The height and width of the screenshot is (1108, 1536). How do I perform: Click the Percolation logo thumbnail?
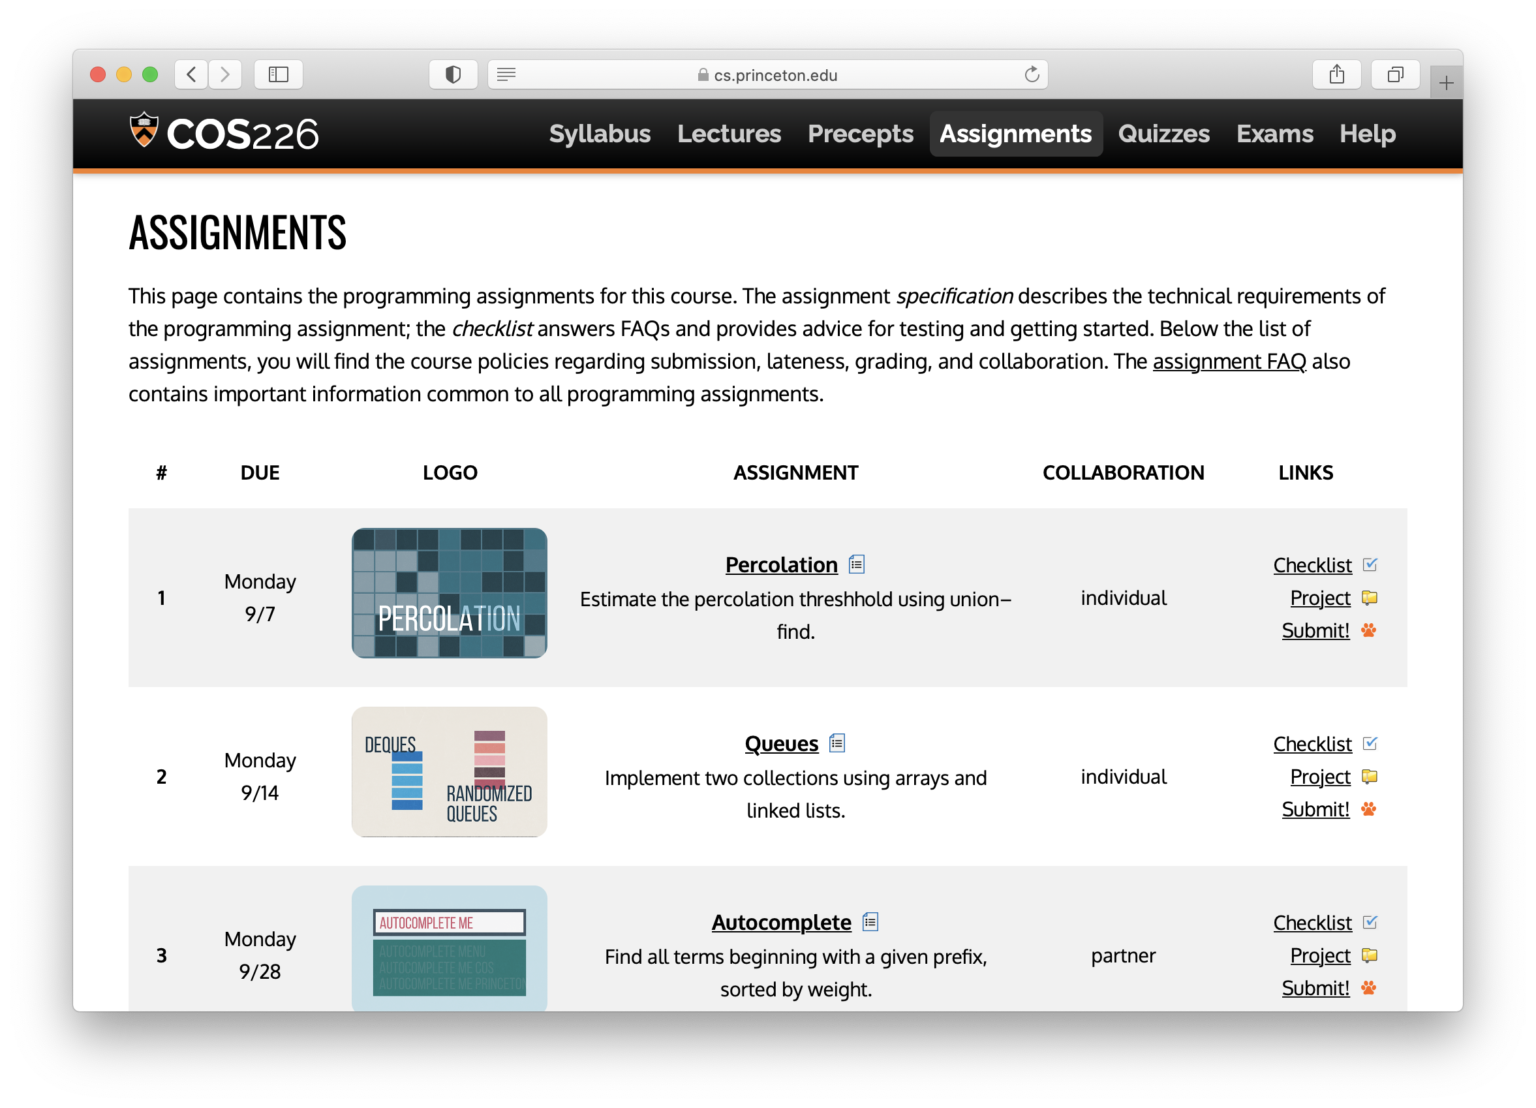449,593
